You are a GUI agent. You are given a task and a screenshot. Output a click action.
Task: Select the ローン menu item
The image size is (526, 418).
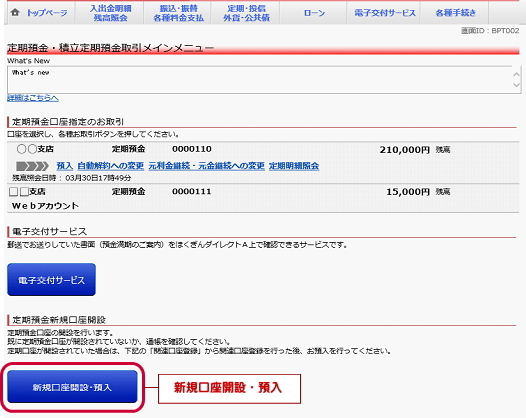tap(314, 13)
